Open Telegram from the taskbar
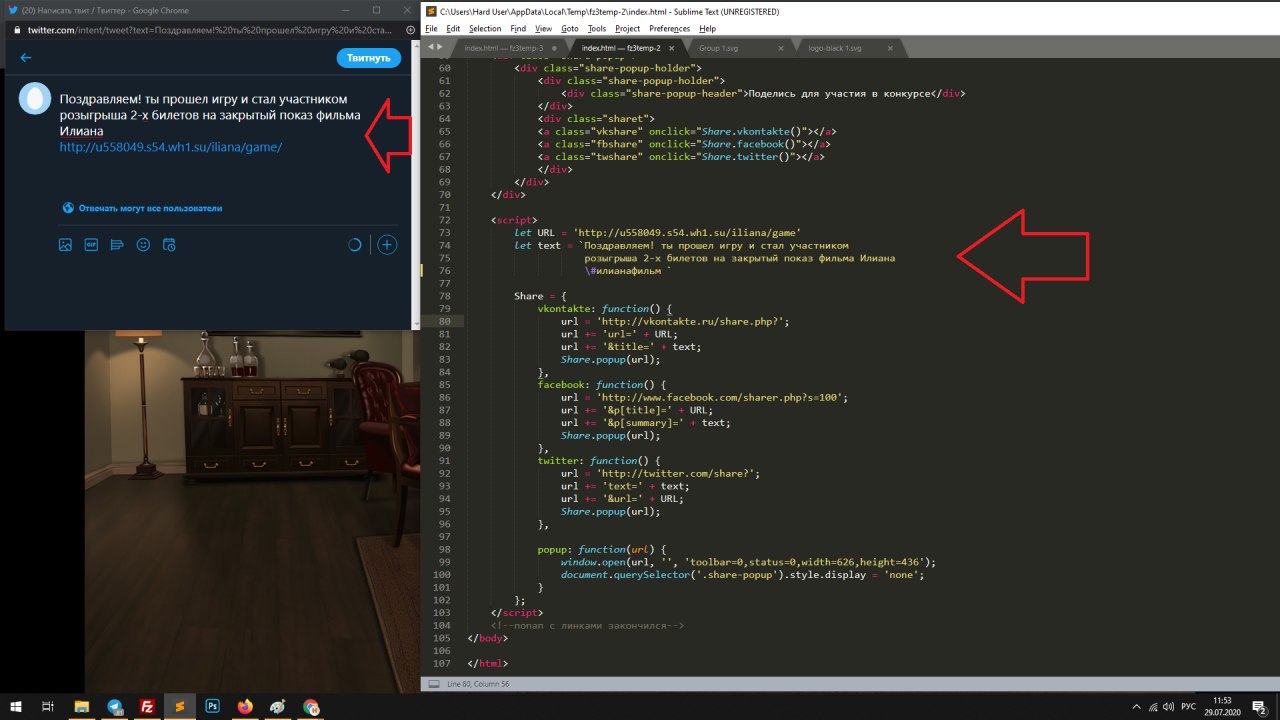The height and width of the screenshot is (720, 1280). pos(115,706)
